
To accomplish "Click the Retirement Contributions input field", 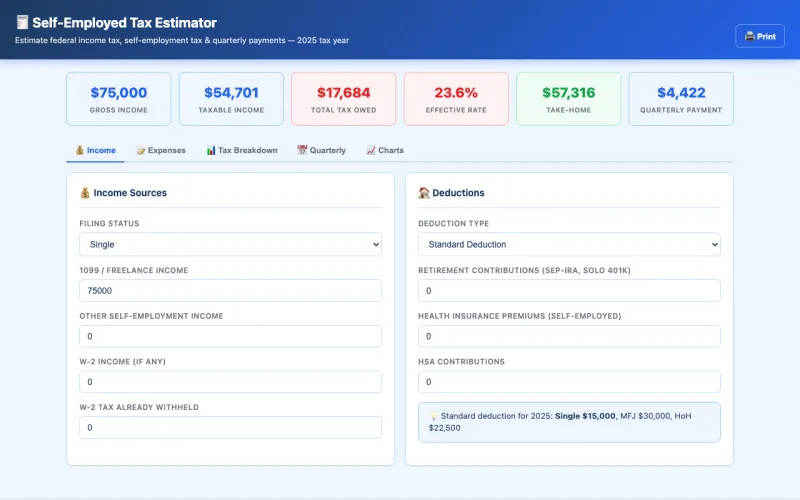I will click(x=568, y=290).
